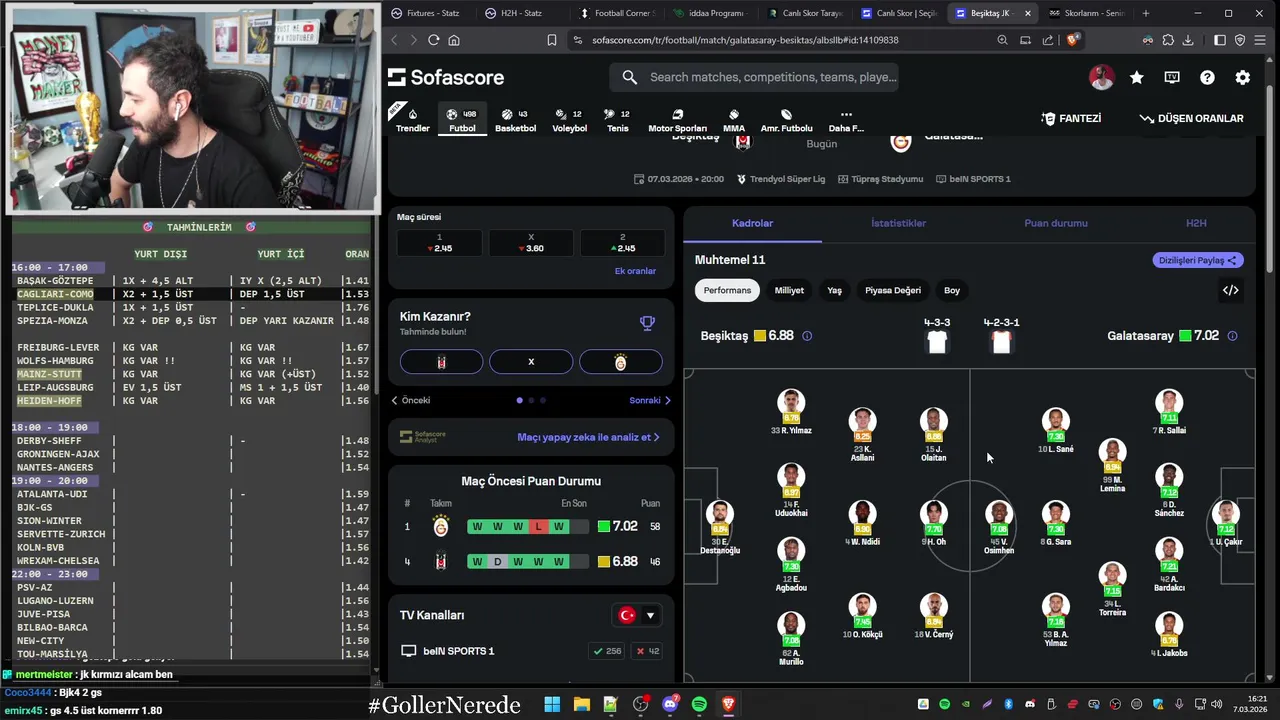Reload the page in browser
Viewport: 1280px width, 720px height.
[x=433, y=40]
